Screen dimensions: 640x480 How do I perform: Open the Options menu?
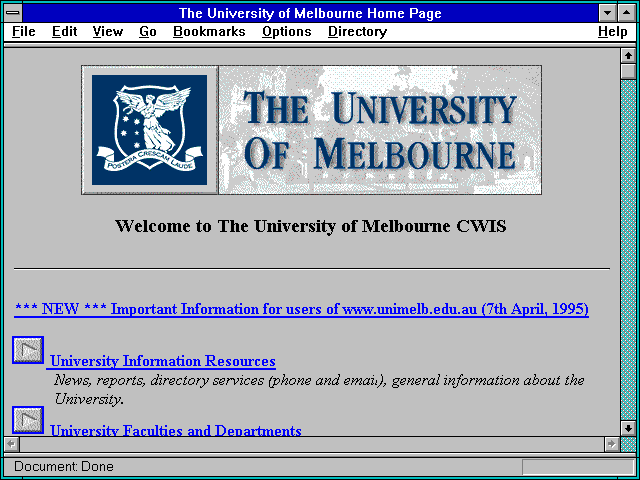pyautogui.click(x=287, y=32)
